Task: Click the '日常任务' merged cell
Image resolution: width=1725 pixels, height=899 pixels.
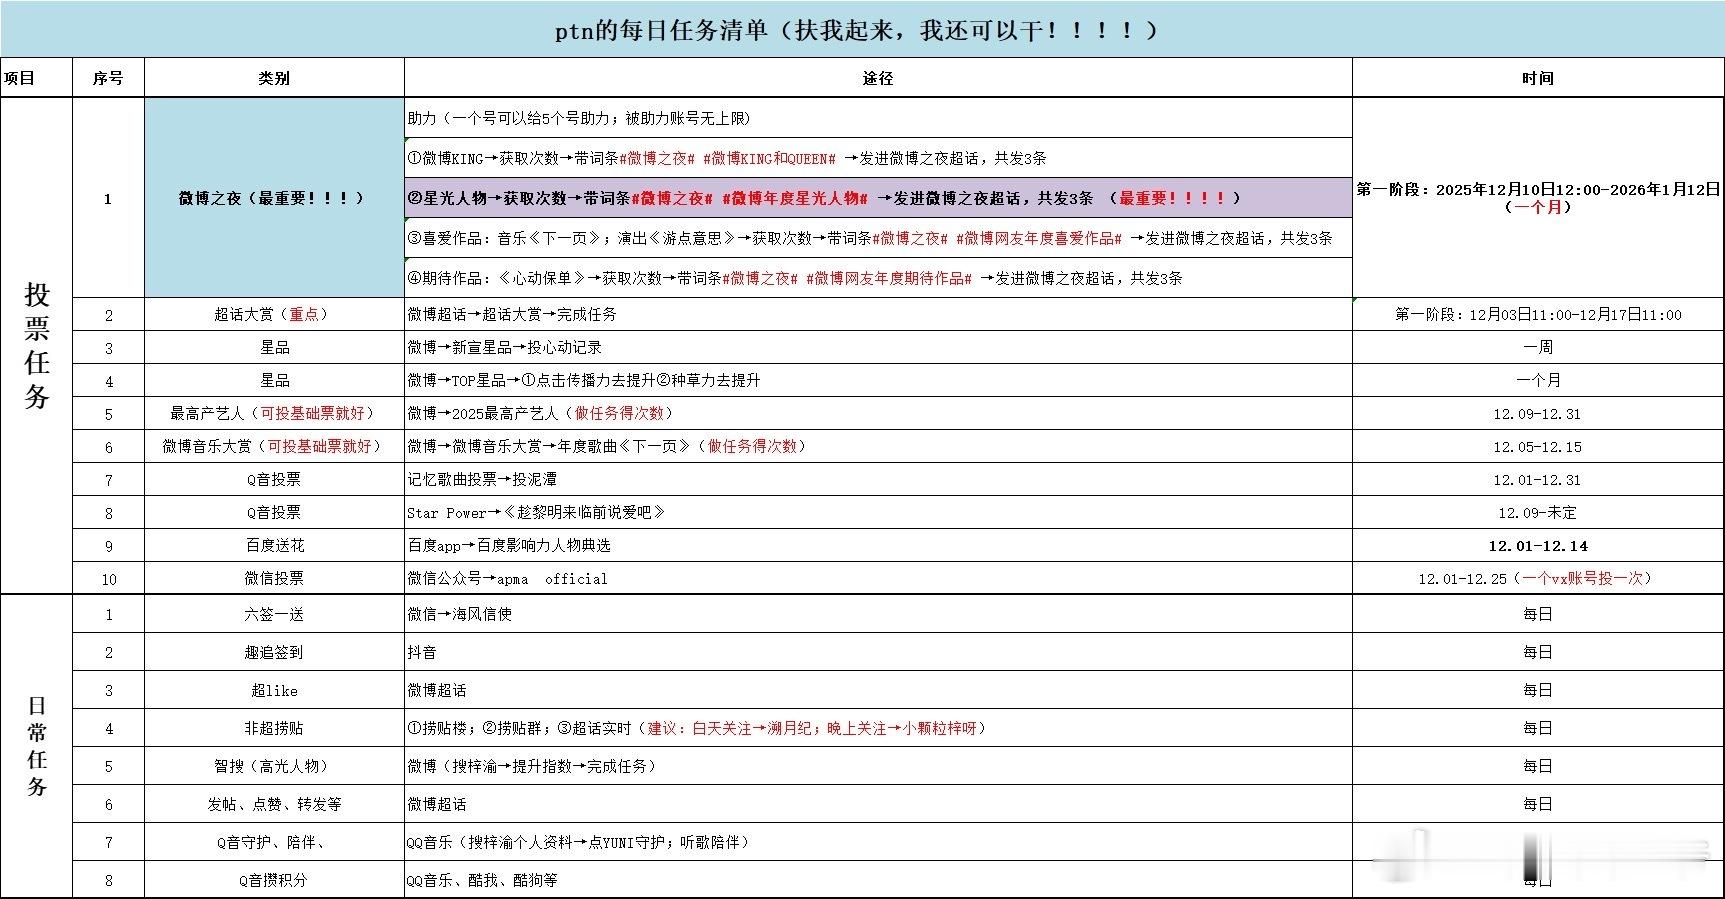Action: 37,745
